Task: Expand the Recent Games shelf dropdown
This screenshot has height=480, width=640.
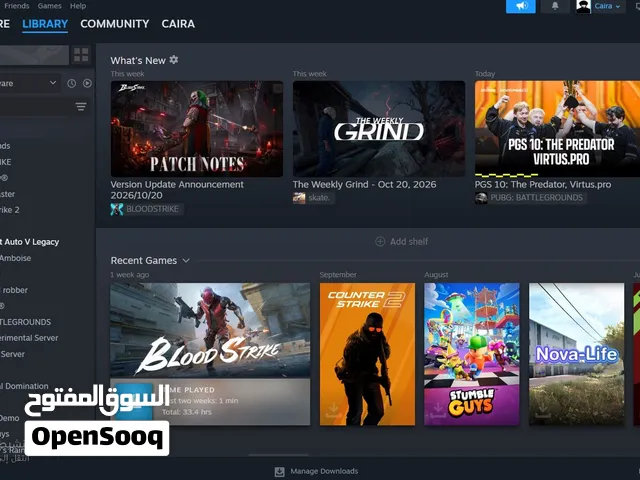Action: coord(186,260)
